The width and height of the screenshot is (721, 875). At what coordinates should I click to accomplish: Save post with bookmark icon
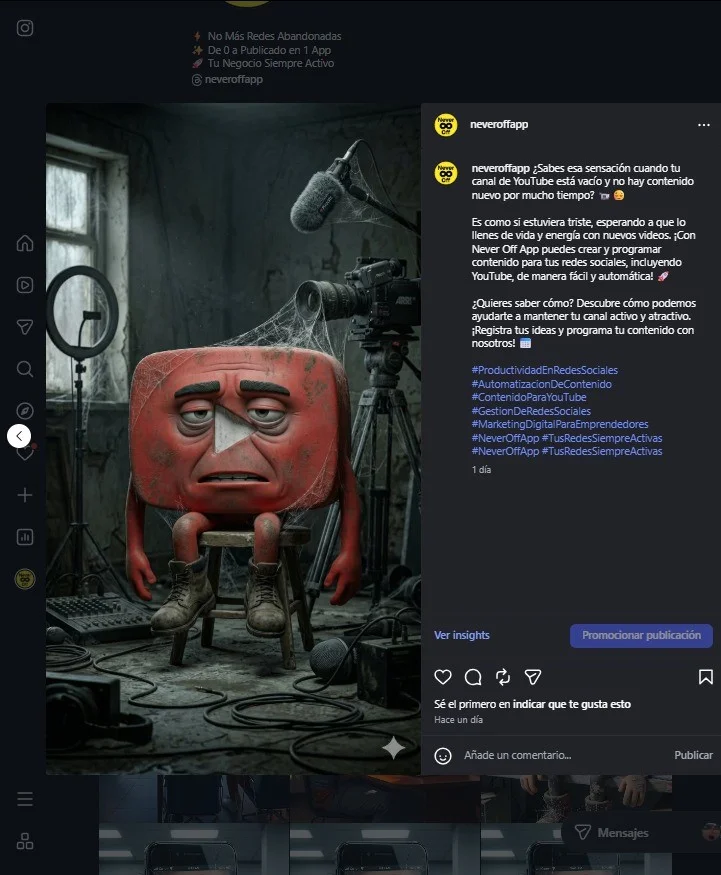click(705, 677)
